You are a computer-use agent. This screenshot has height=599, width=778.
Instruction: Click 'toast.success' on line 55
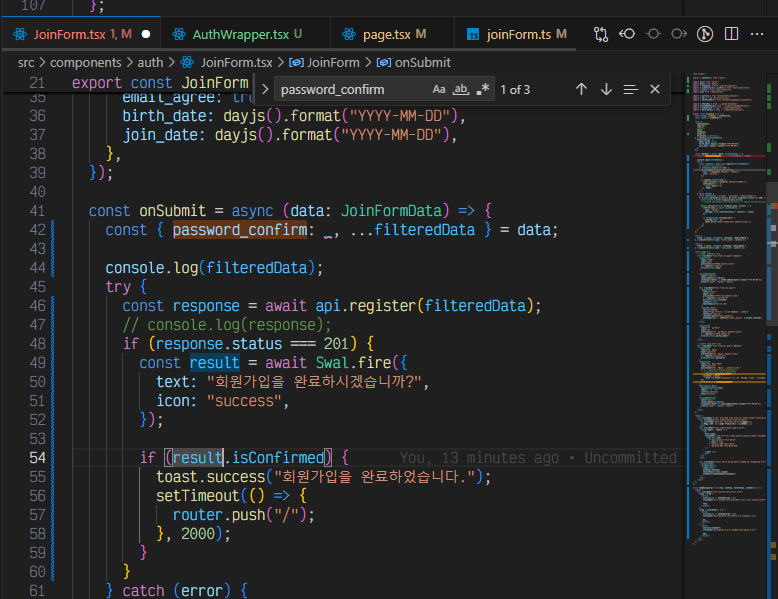click(x=210, y=477)
